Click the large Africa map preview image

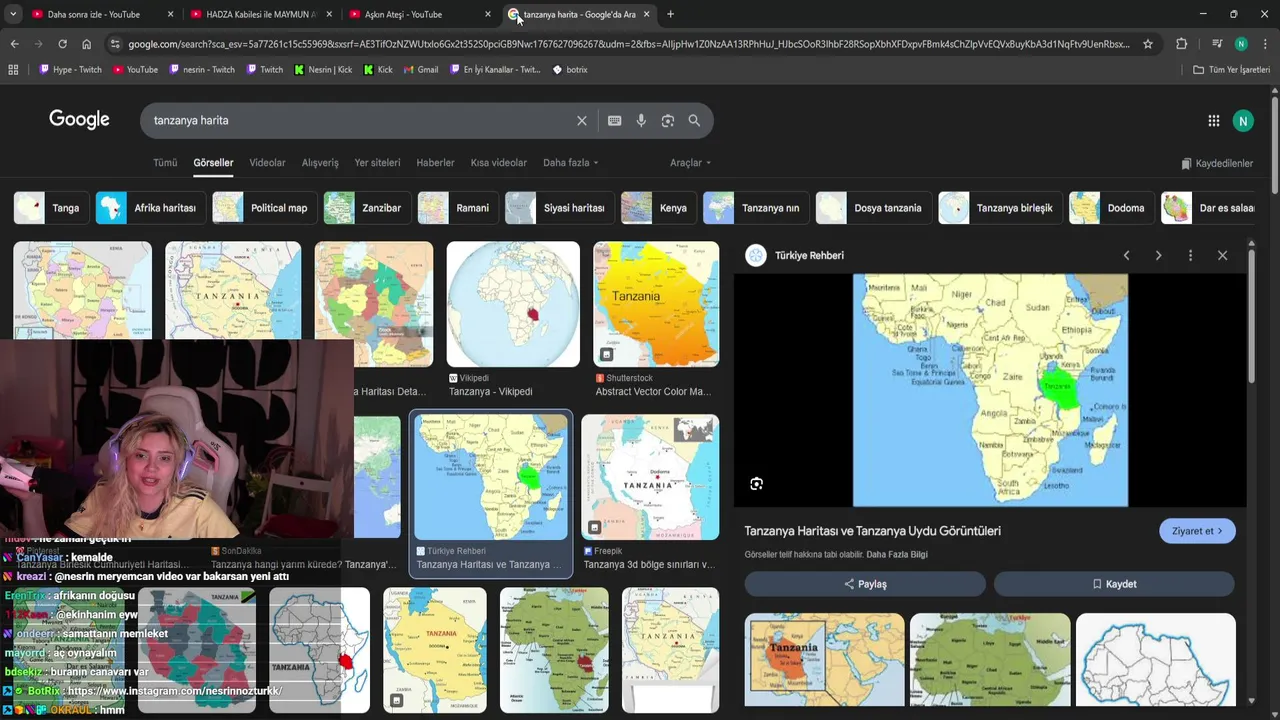990,390
